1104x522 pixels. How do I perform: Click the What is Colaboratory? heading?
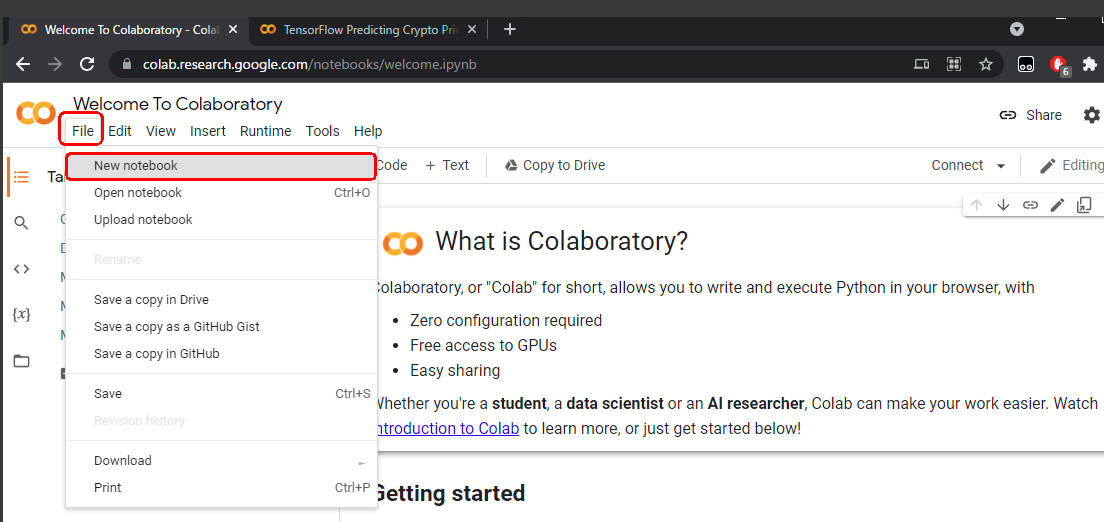point(561,242)
